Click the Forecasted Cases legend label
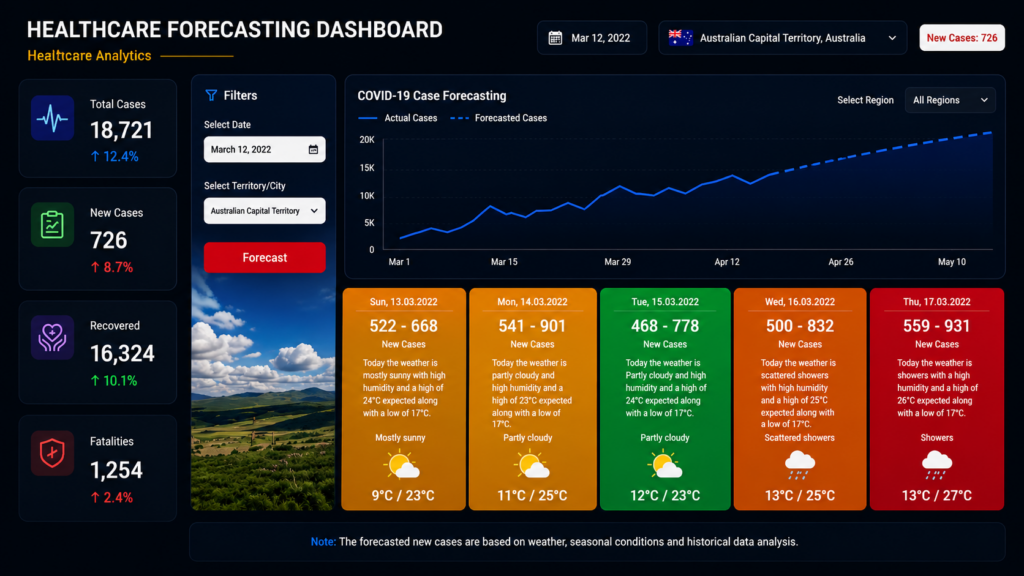This screenshot has width=1024, height=576. pyautogui.click(x=511, y=118)
